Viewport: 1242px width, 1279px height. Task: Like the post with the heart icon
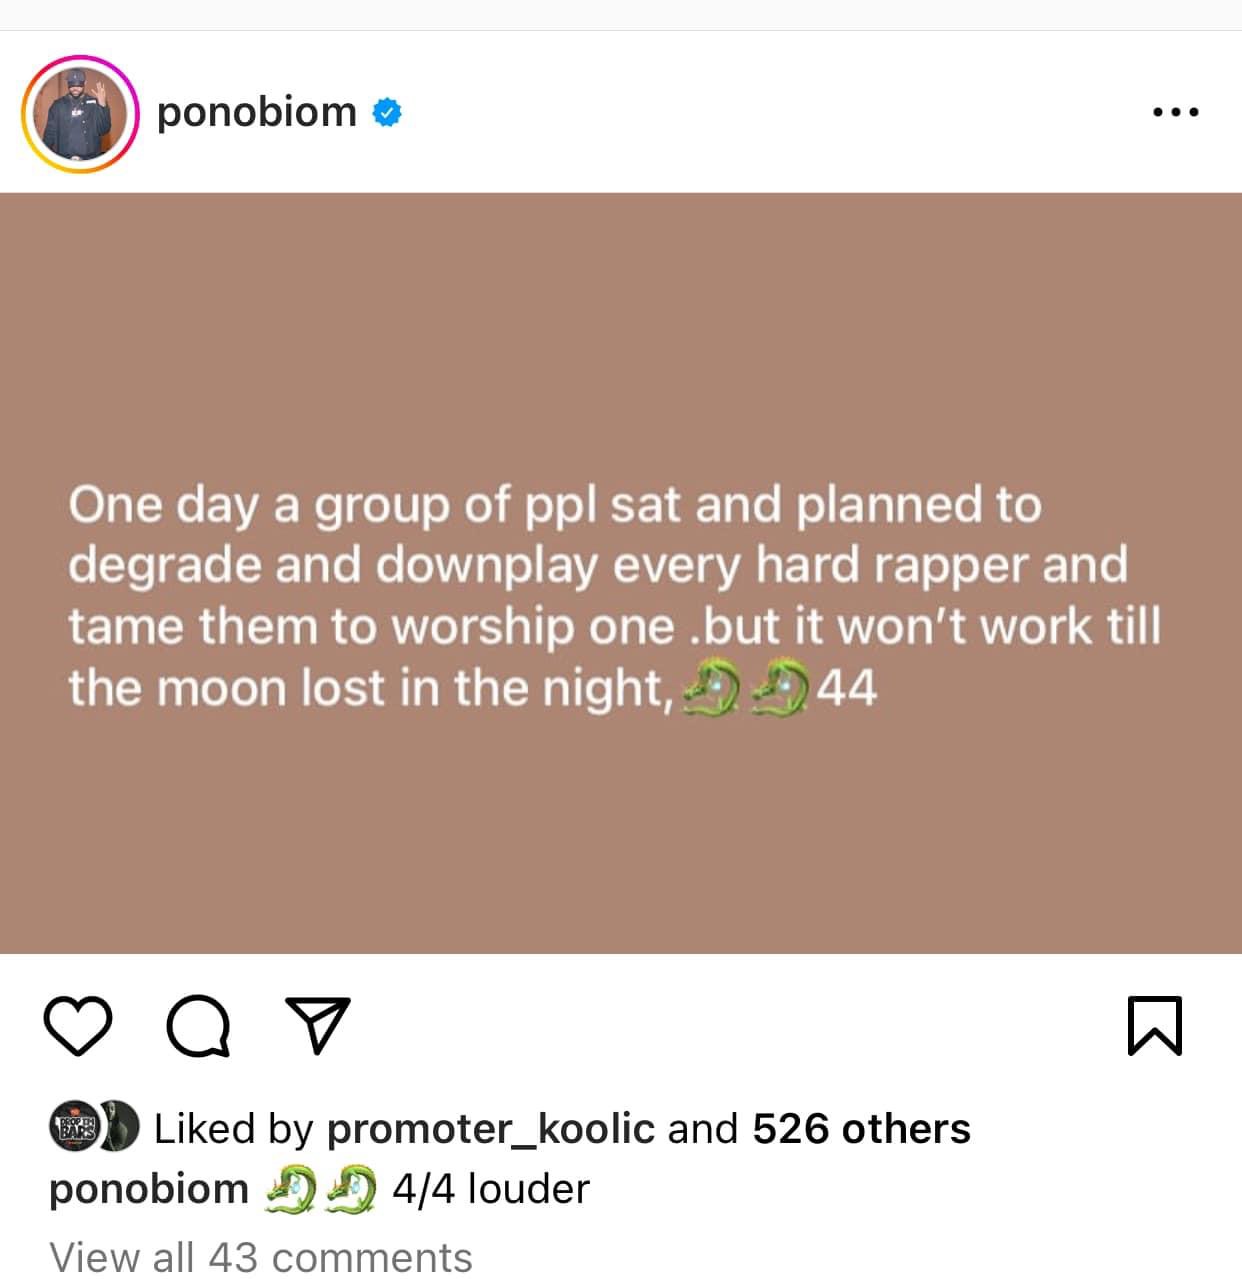[78, 1026]
